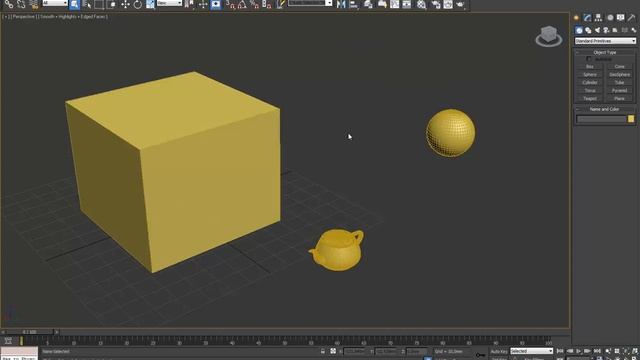Choose the Rectangular Selection Region icon
Screen dimensions: 640x360
pos(99,4)
